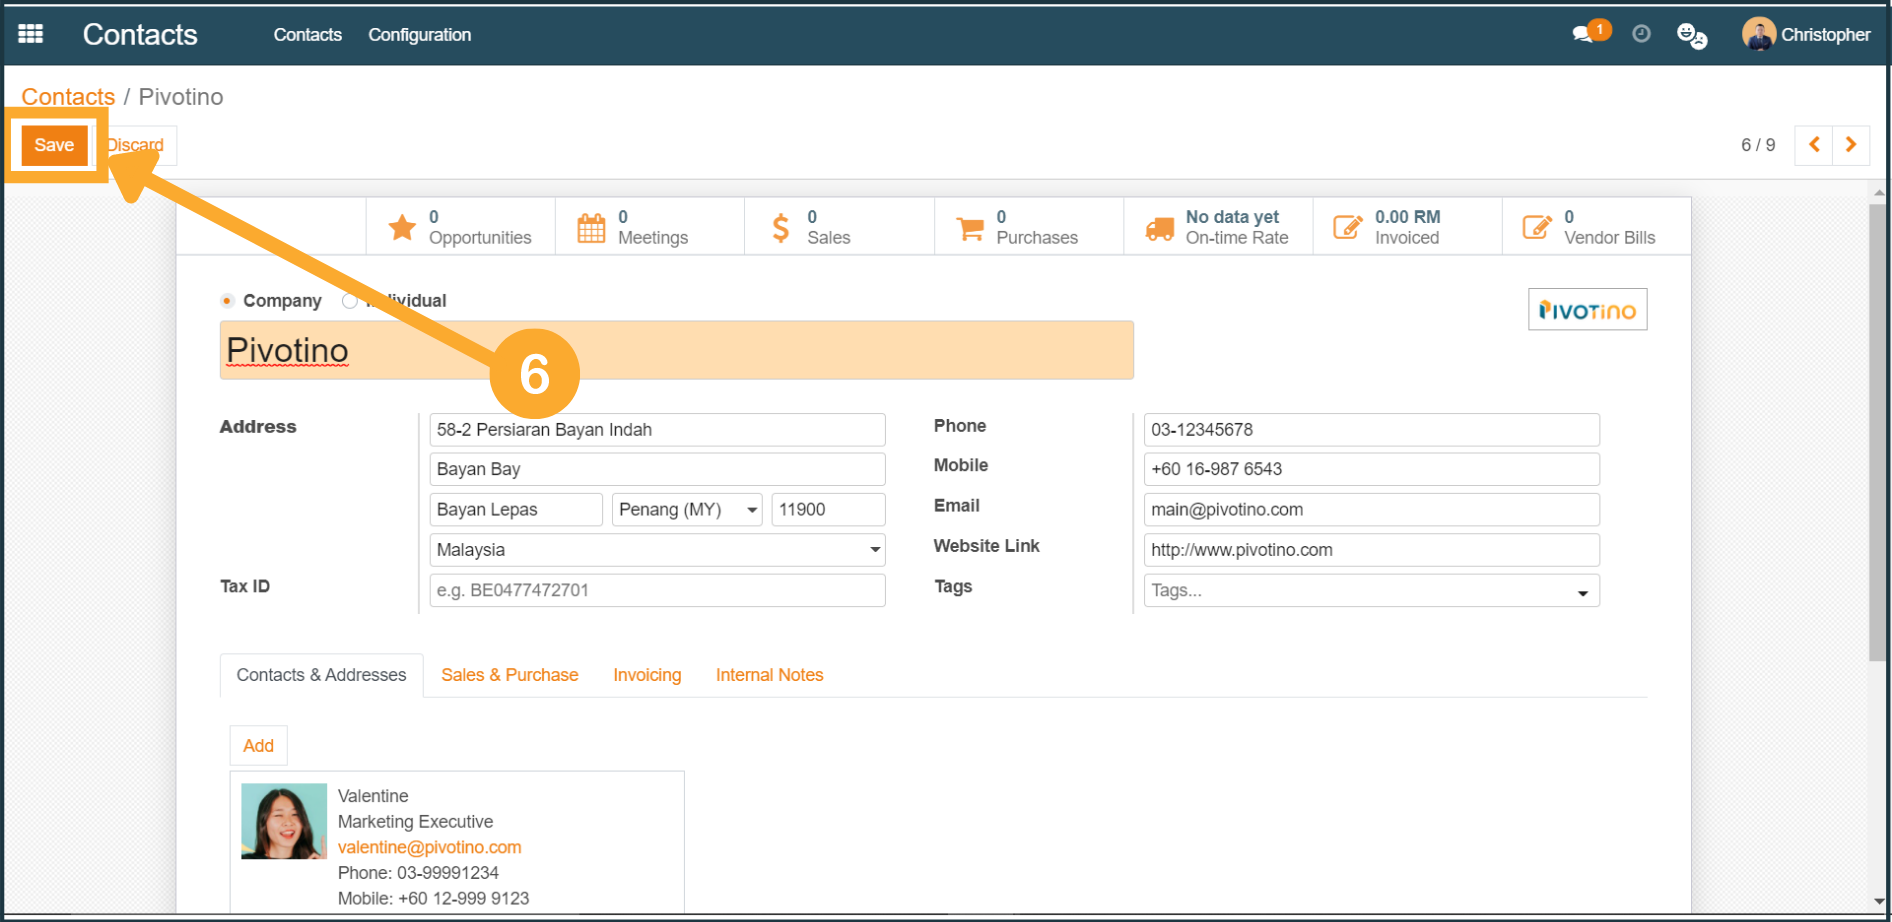Screen dimensions: 1892x922
Task: Open the activities clock icon
Action: click(1641, 34)
